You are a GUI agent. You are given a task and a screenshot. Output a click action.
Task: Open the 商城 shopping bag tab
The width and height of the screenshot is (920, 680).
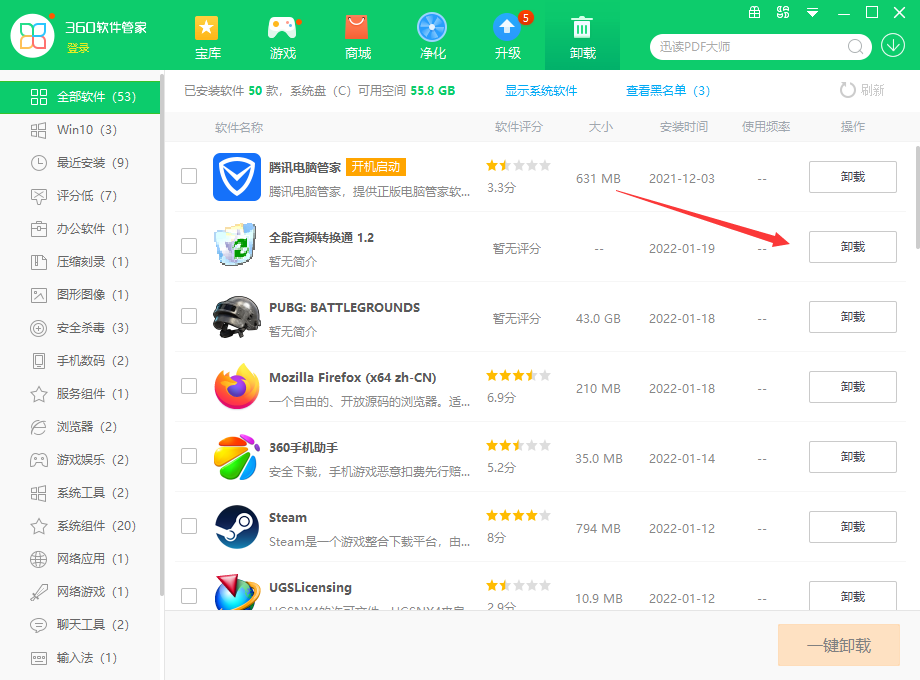(357, 38)
